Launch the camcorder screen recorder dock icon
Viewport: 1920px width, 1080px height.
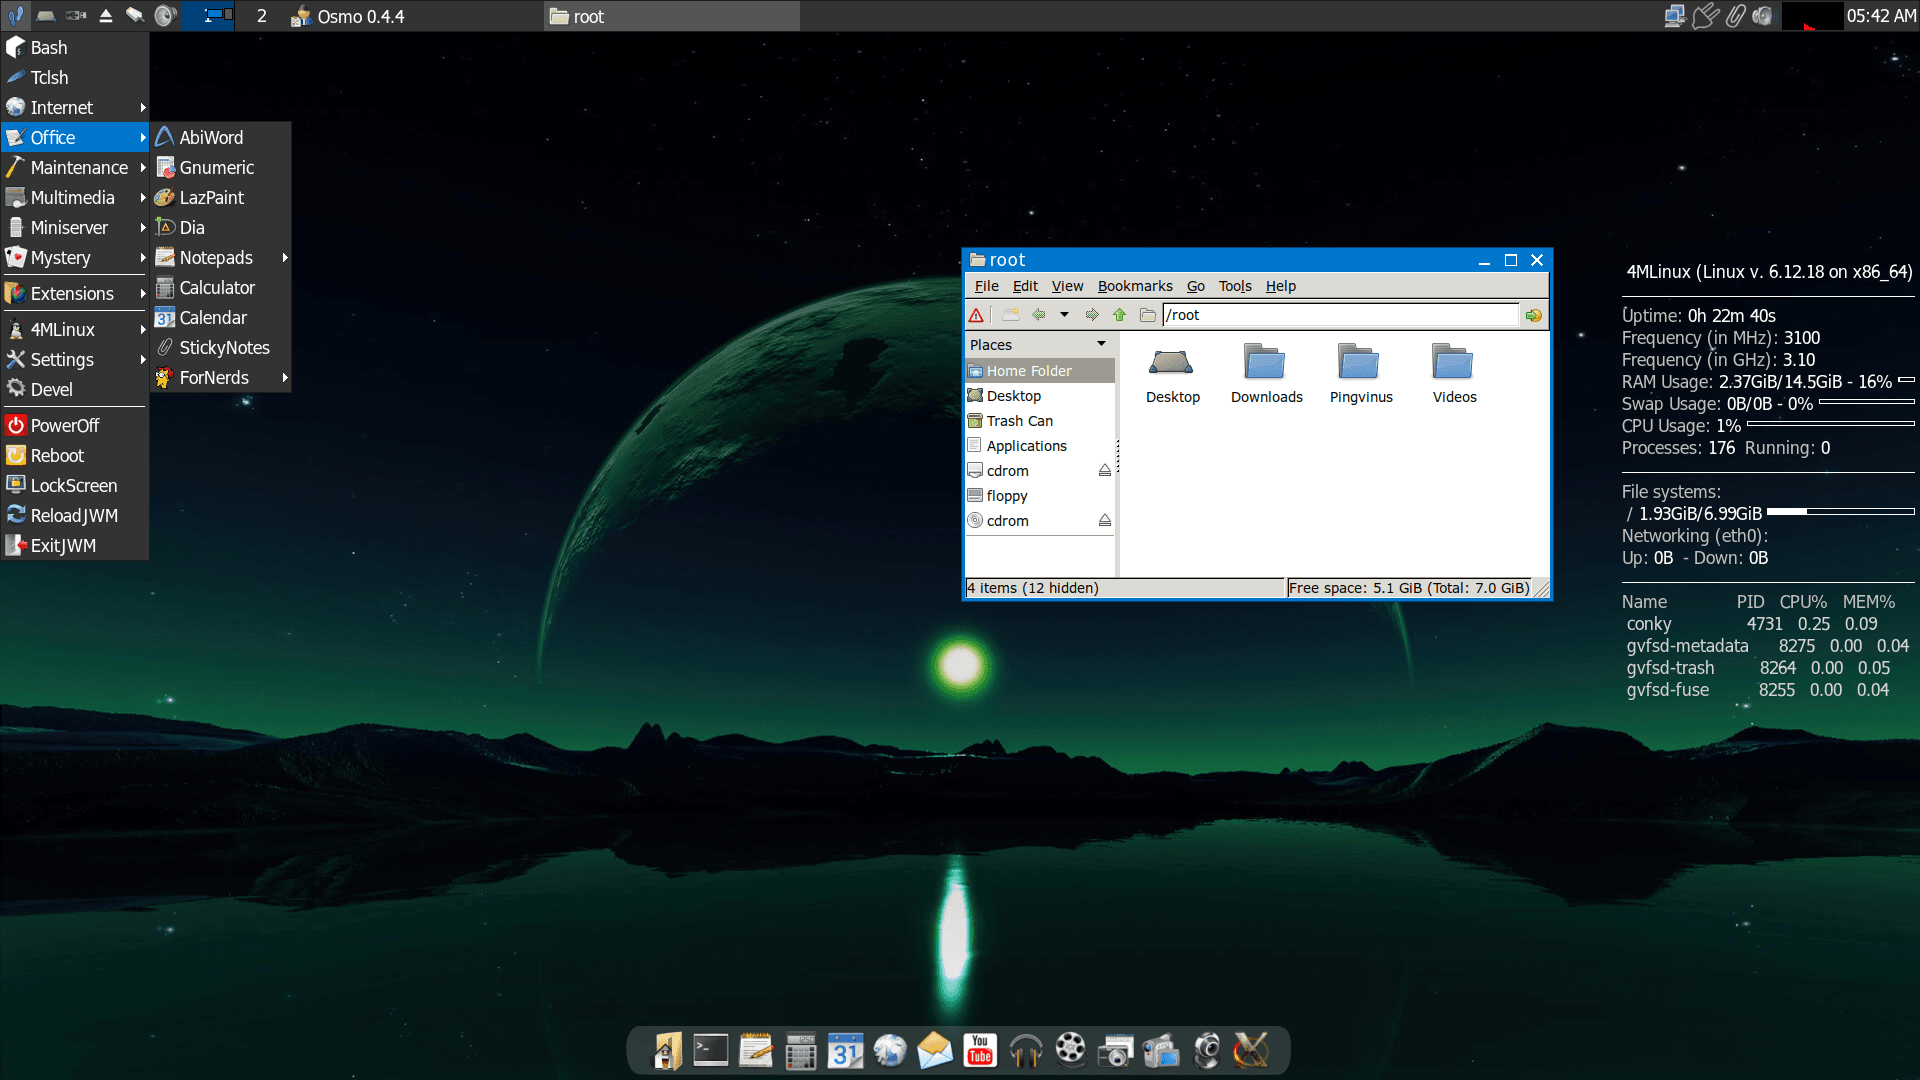pyautogui.click(x=1160, y=1051)
